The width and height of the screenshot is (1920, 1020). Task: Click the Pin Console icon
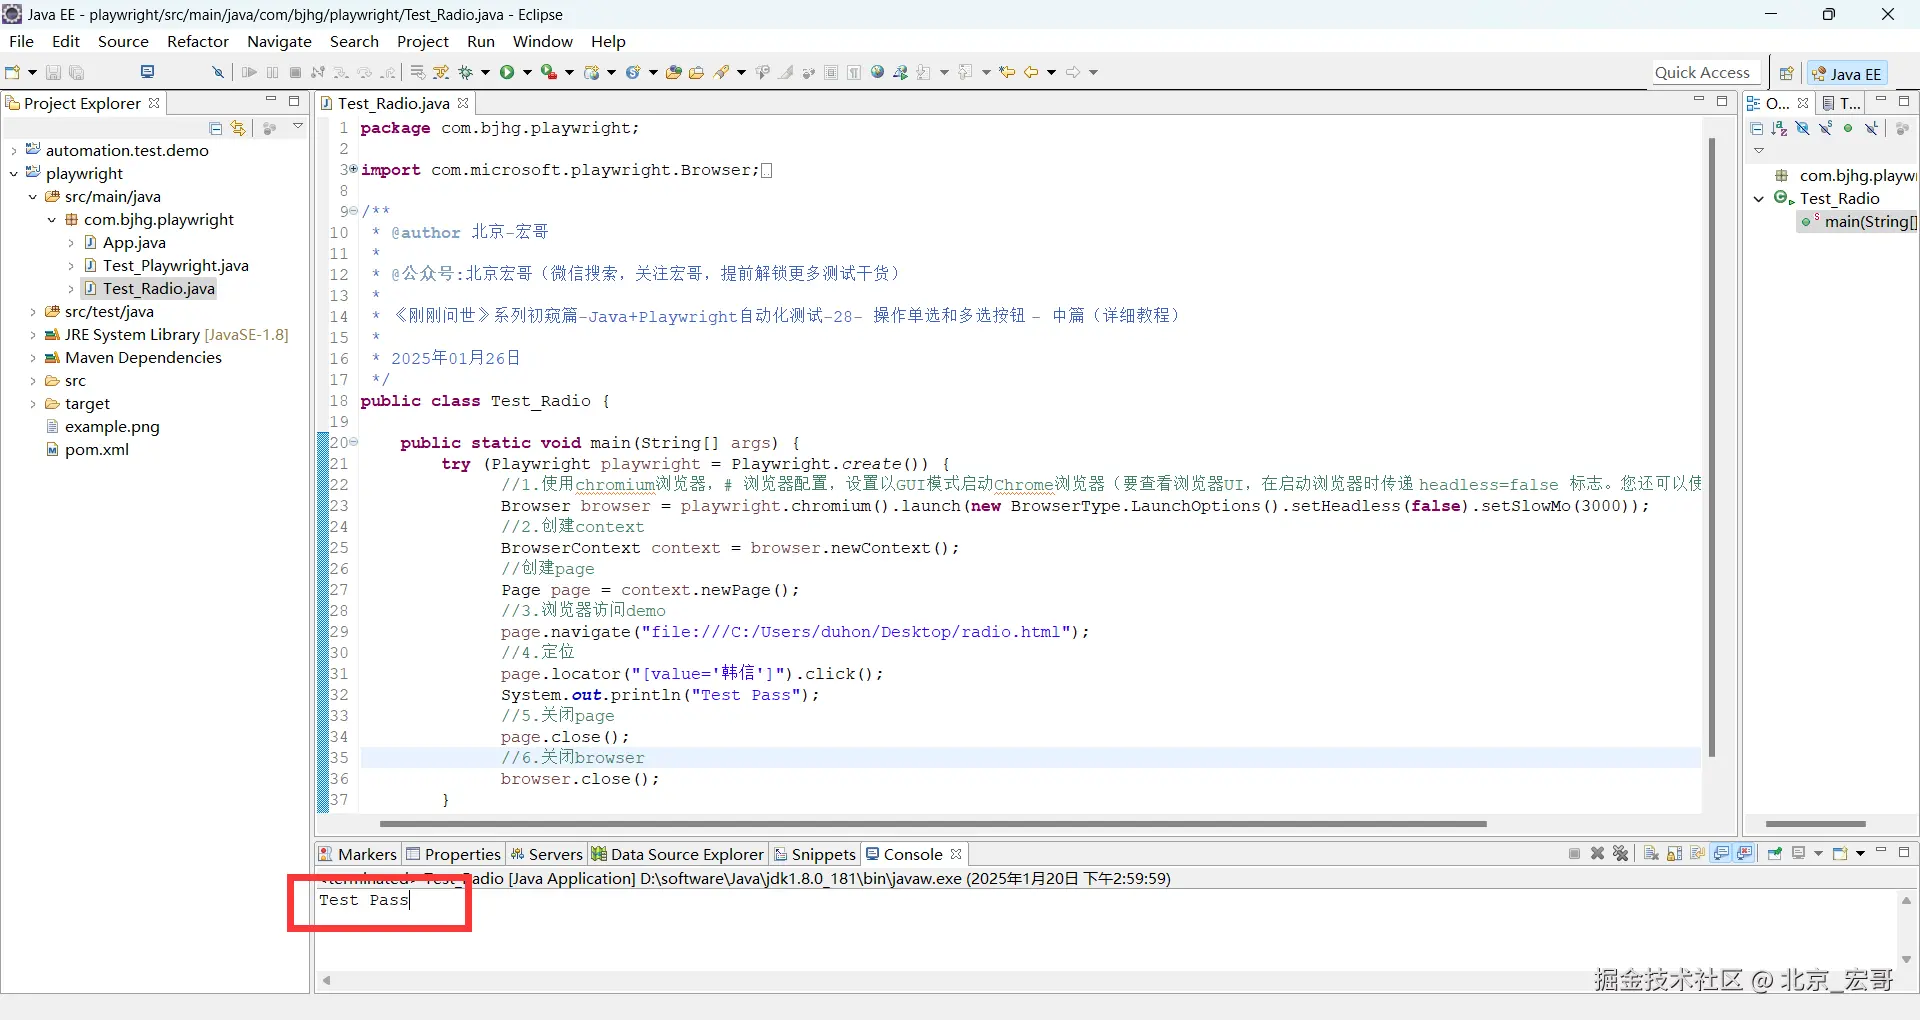click(x=1775, y=853)
